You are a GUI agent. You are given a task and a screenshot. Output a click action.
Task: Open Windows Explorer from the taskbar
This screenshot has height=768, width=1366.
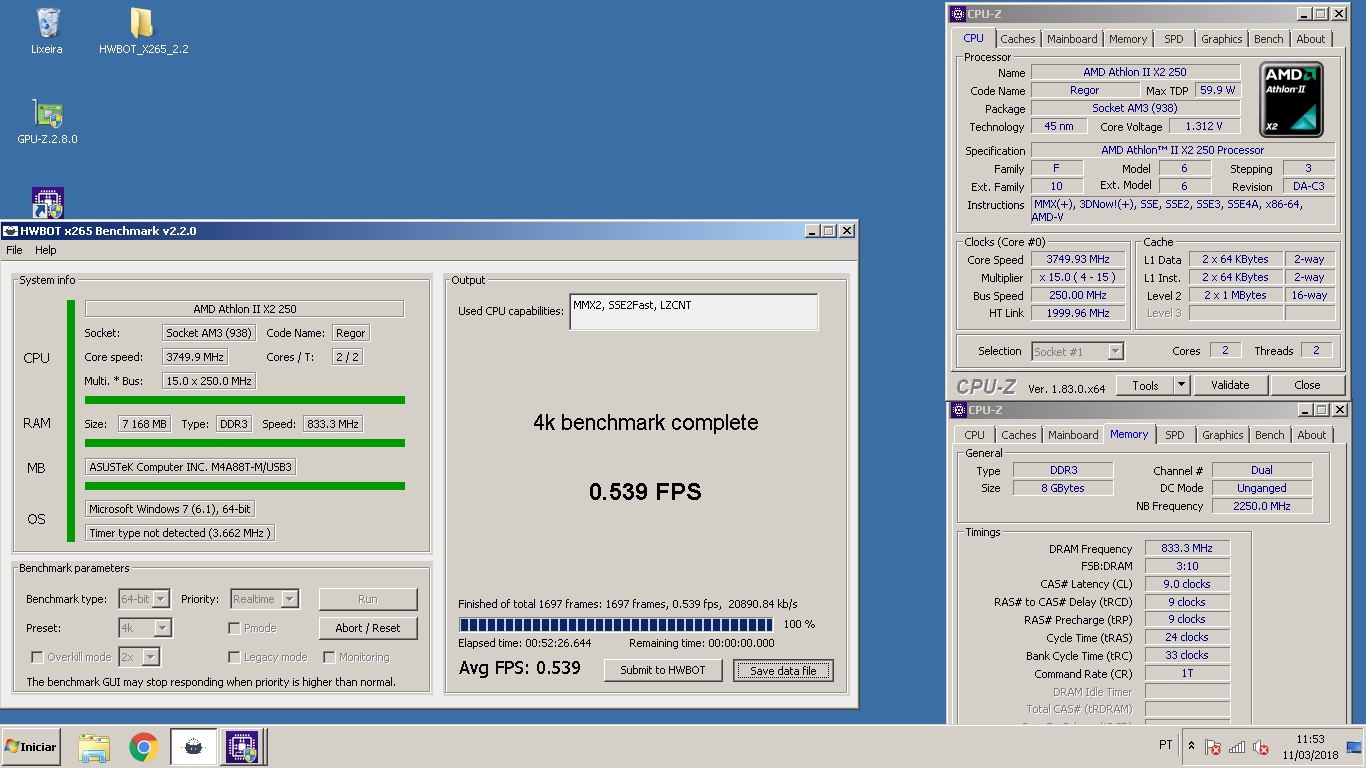tap(94, 747)
